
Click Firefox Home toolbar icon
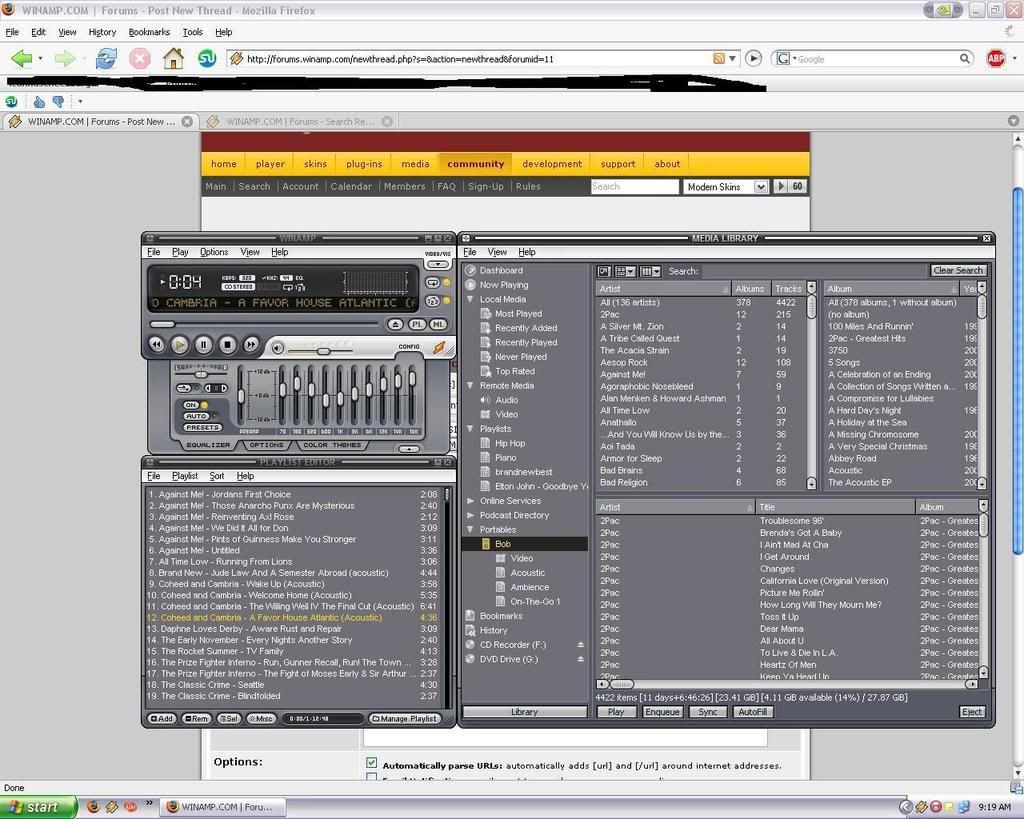174,59
